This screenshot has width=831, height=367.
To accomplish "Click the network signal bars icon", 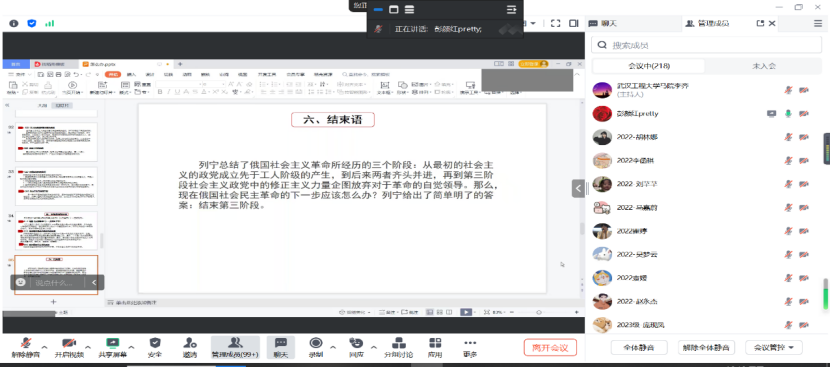I will tap(49, 23).
